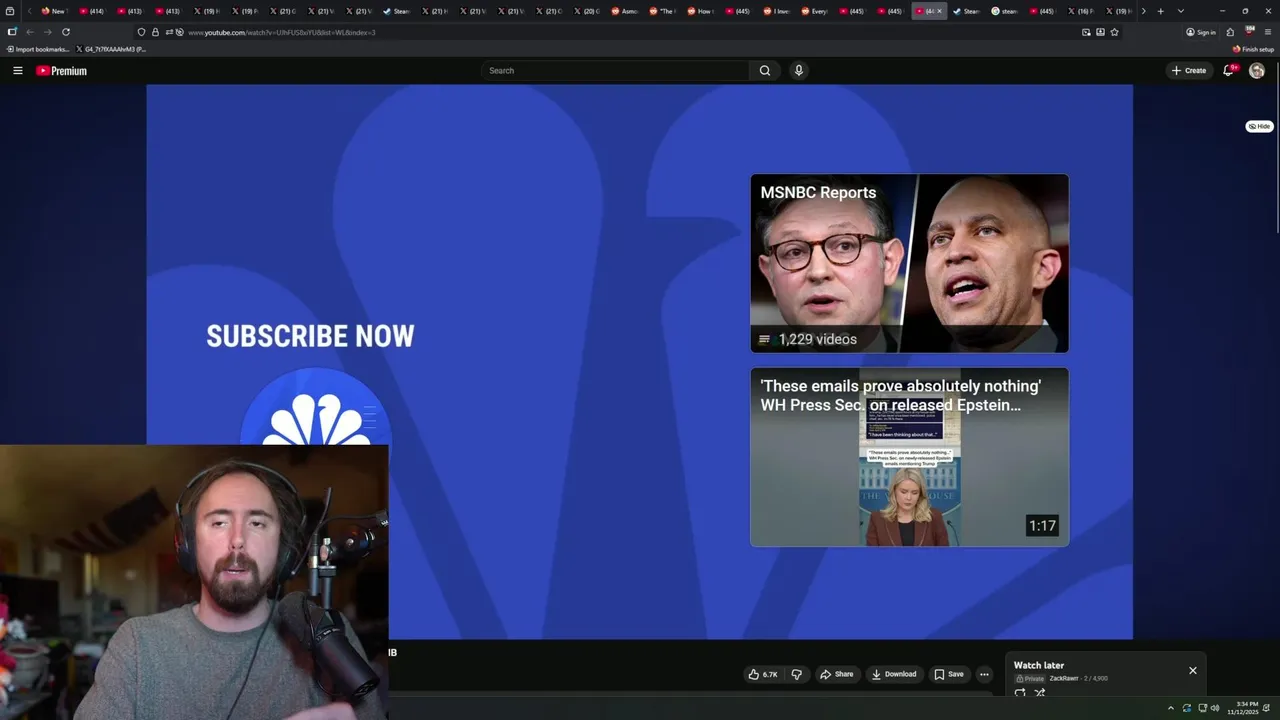This screenshot has width=1280, height=720.
Task: Open the three-dot more actions menu
Action: (x=984, y=674)
